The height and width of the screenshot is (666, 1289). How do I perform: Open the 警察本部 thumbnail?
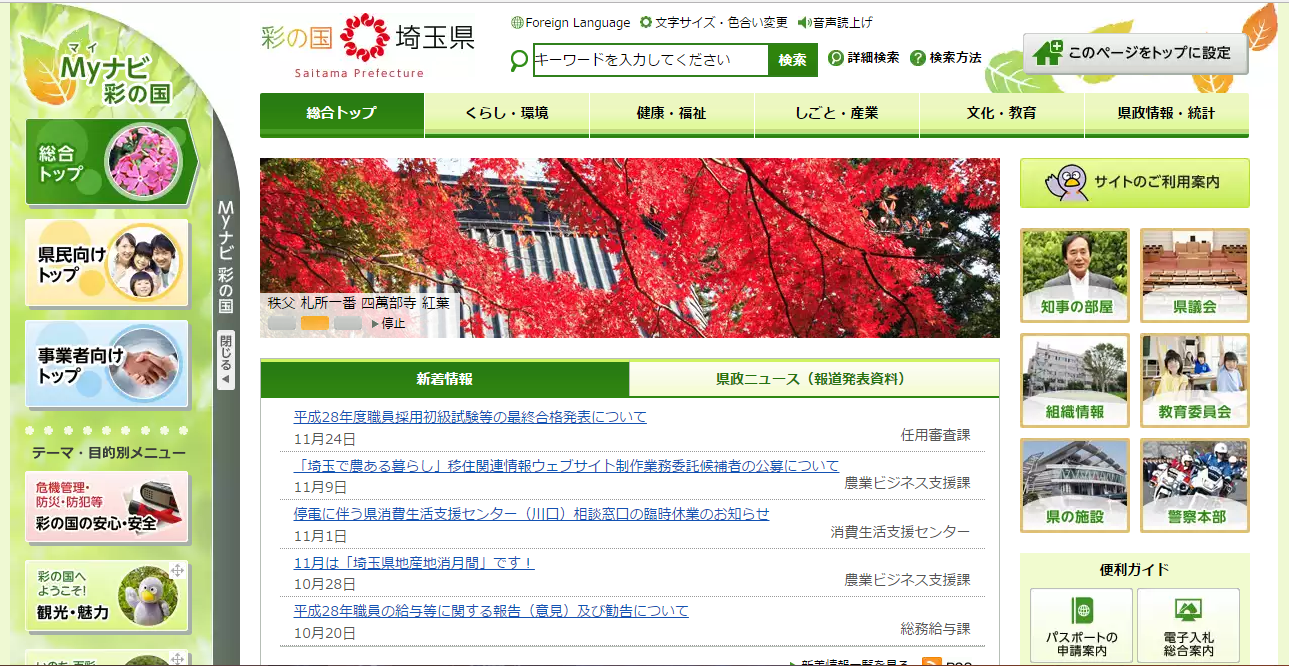pyautogui.click(x=1195, y=485)
